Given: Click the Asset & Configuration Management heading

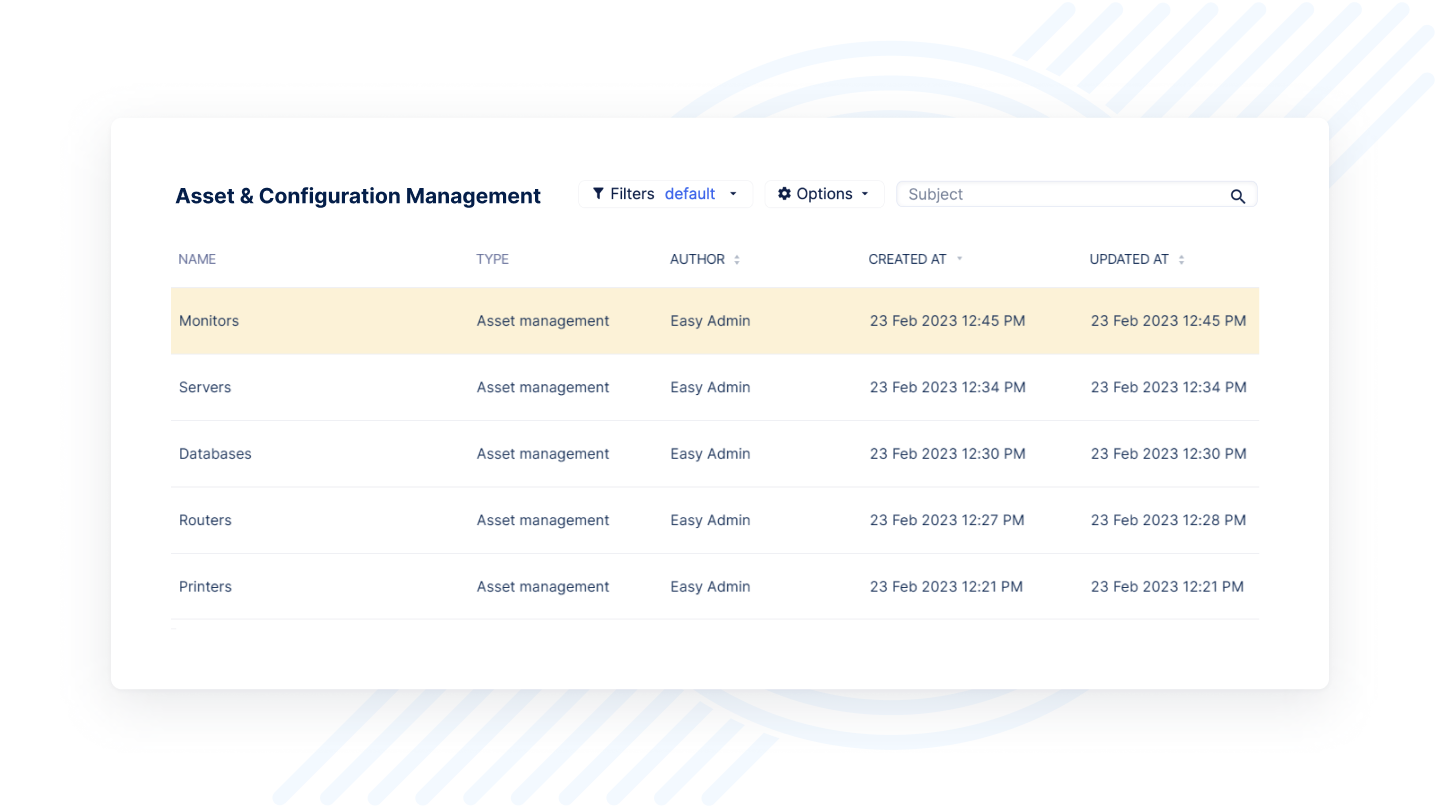Looking at the screenshot, I should (x=358, y=196).
